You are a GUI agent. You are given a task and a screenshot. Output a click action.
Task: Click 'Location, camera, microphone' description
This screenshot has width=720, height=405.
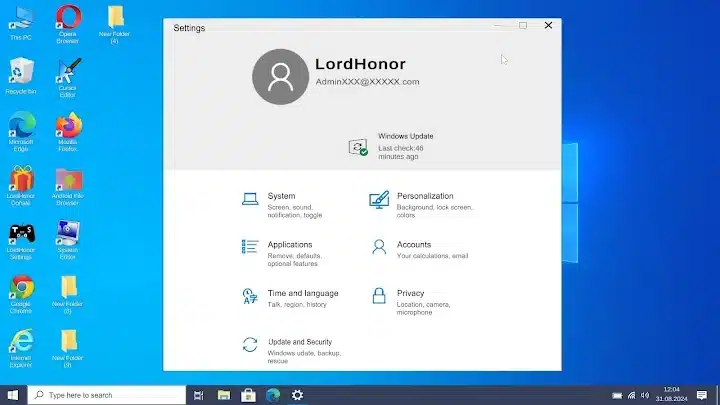coord(423,309)
